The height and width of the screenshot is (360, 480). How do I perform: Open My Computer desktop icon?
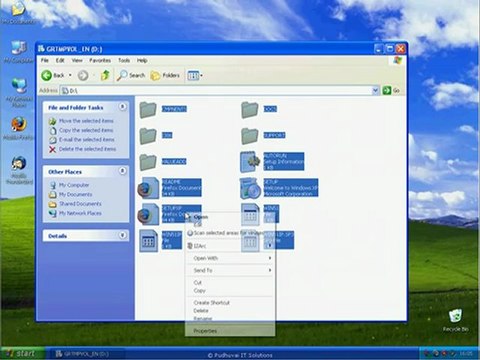(19, 52)
